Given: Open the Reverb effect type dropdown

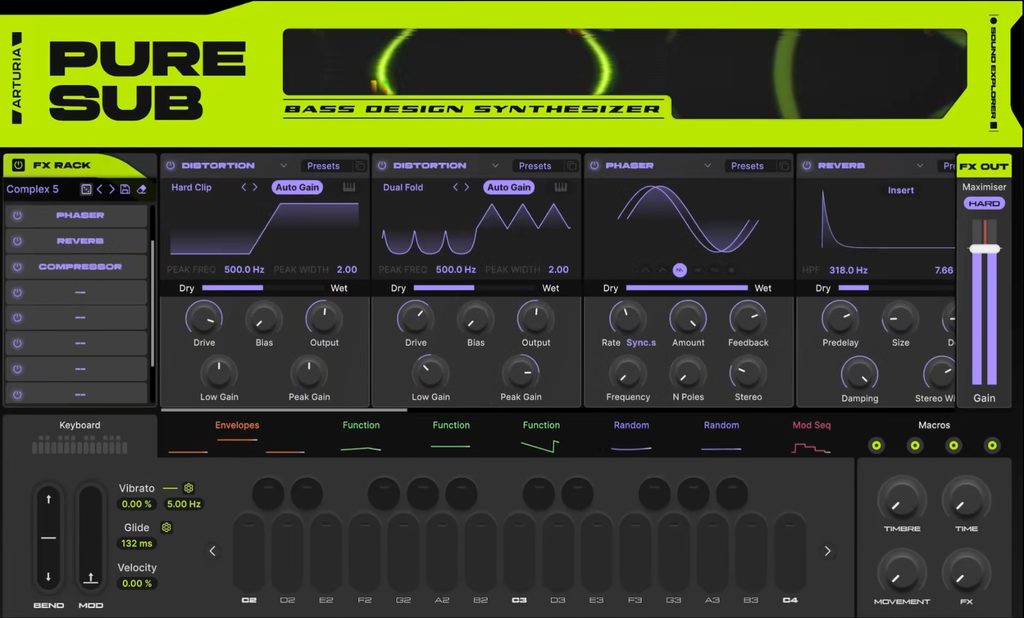Looking at the screenshot, I should click(x=920, y=166).
